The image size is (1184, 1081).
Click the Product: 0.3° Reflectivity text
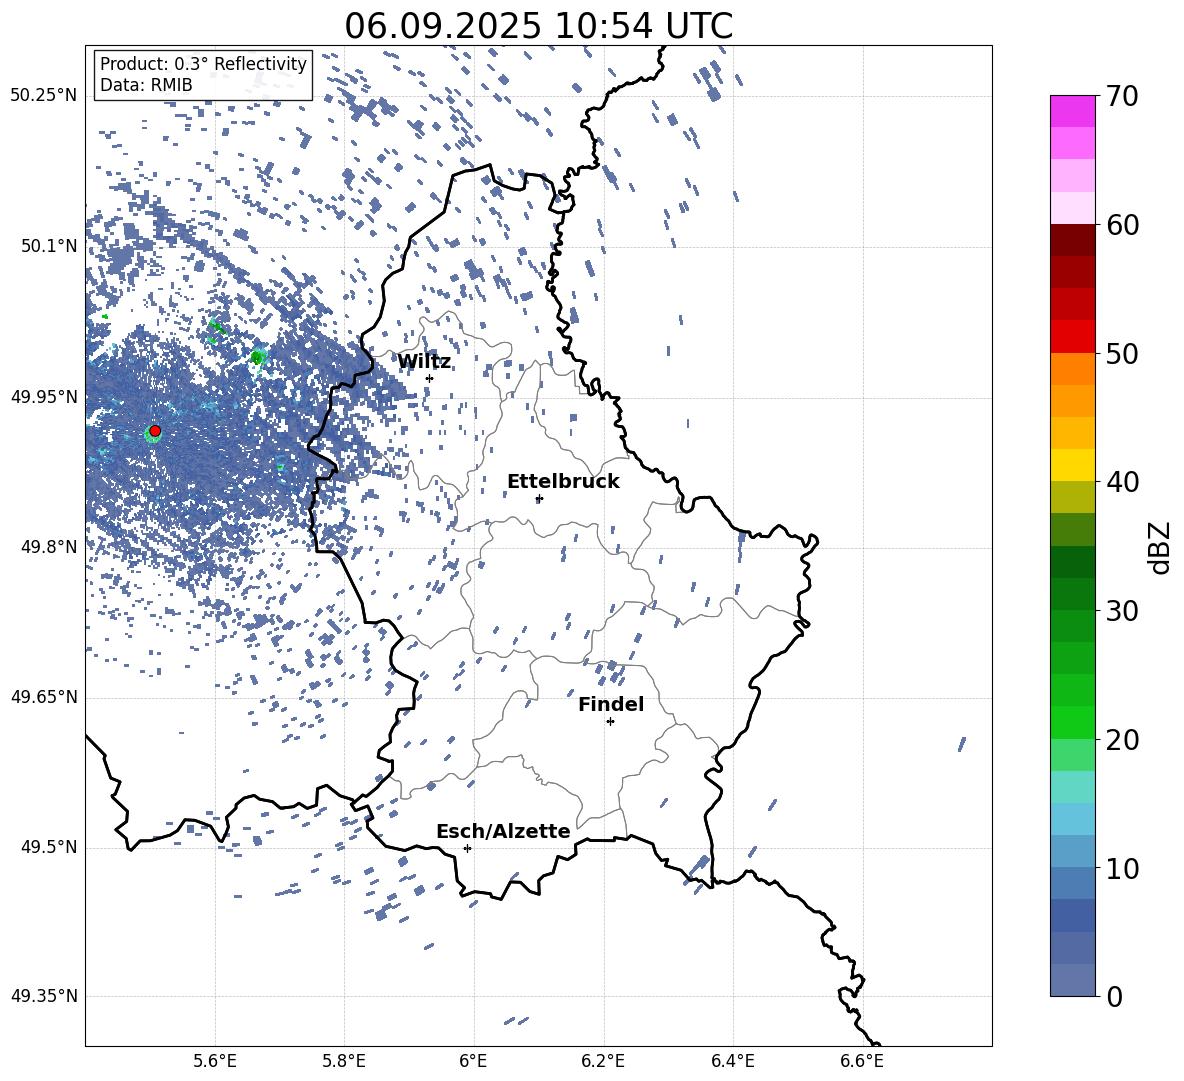point(203,63)
